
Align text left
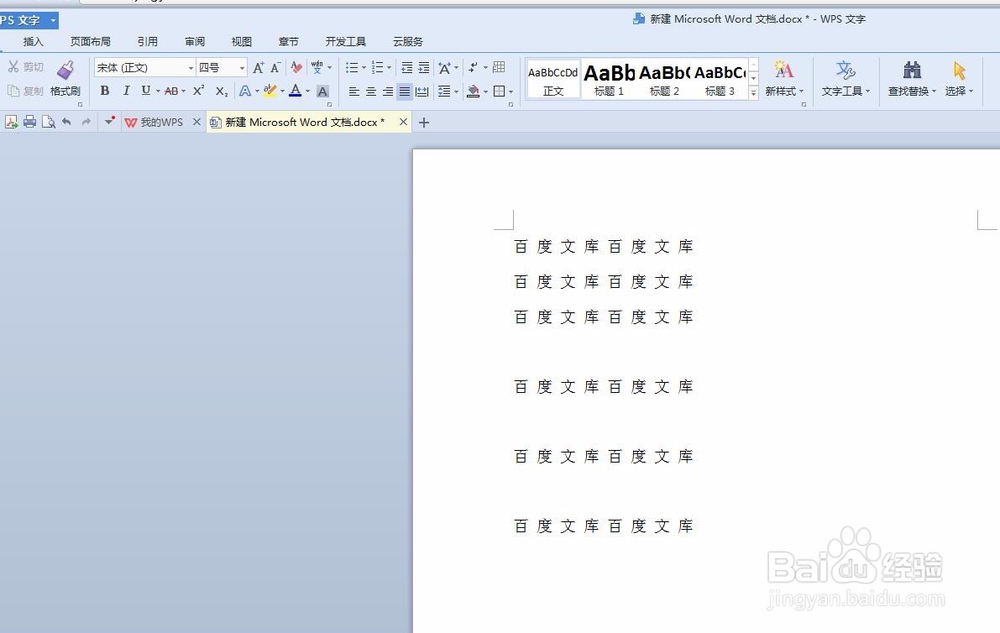click(354, 92)
